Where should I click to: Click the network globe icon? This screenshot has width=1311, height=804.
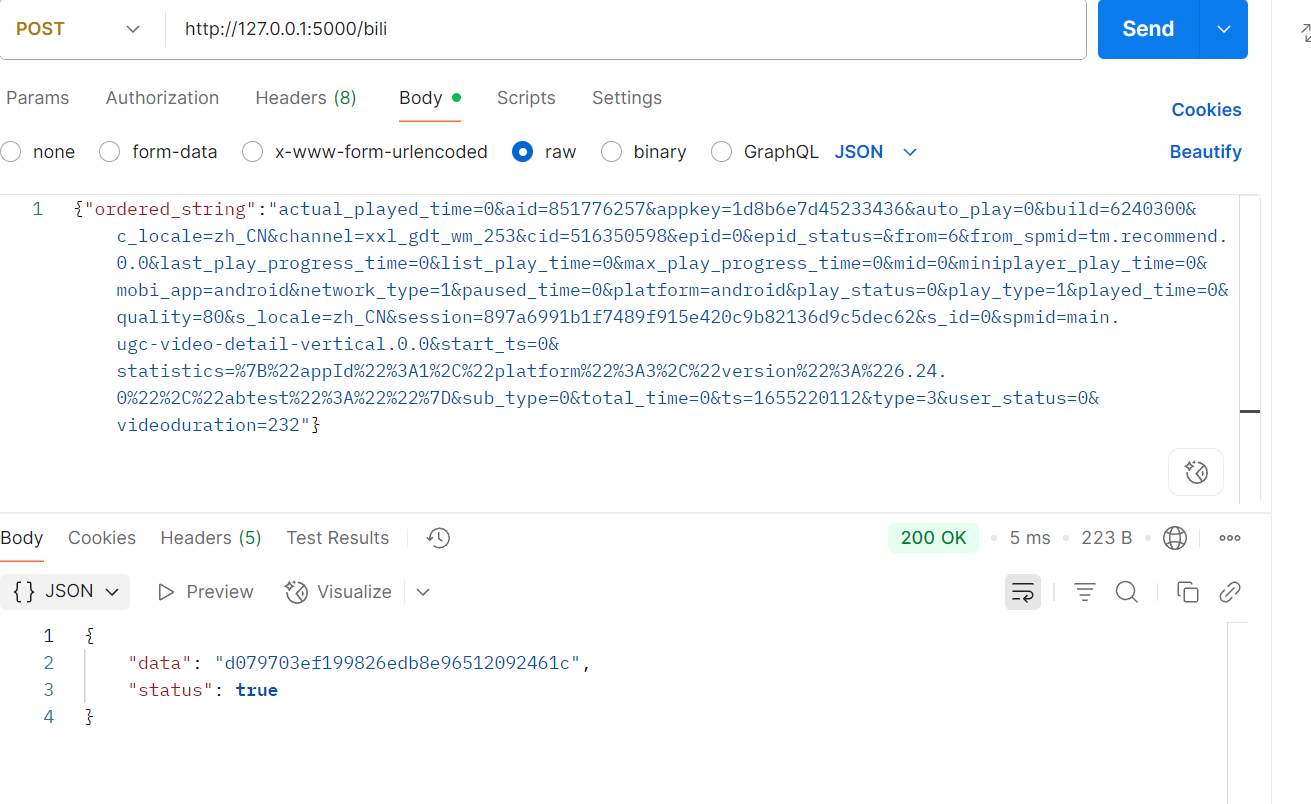1175,538
